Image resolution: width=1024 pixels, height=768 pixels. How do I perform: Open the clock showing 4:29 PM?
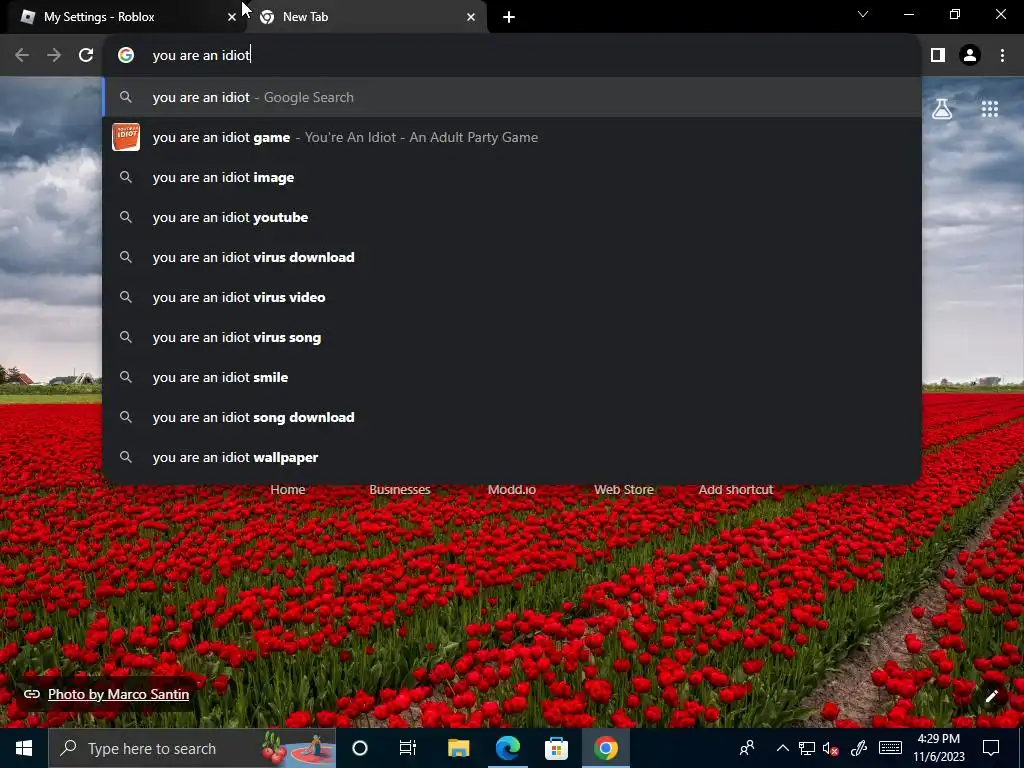[938, 748]
